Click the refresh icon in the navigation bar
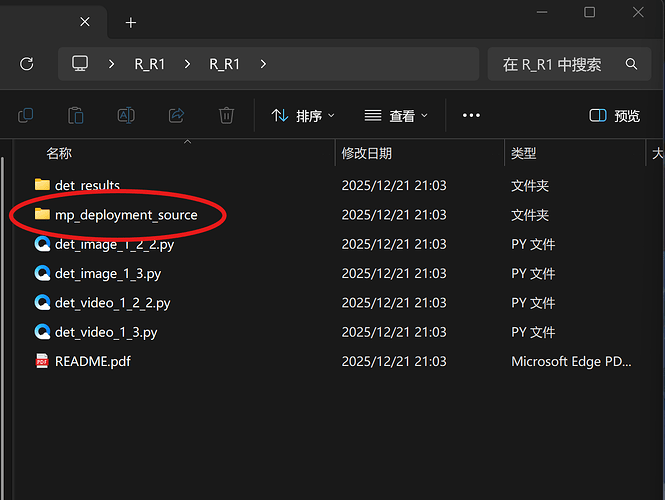This screenshot has width=665, height=500. [x=27, y=64]
